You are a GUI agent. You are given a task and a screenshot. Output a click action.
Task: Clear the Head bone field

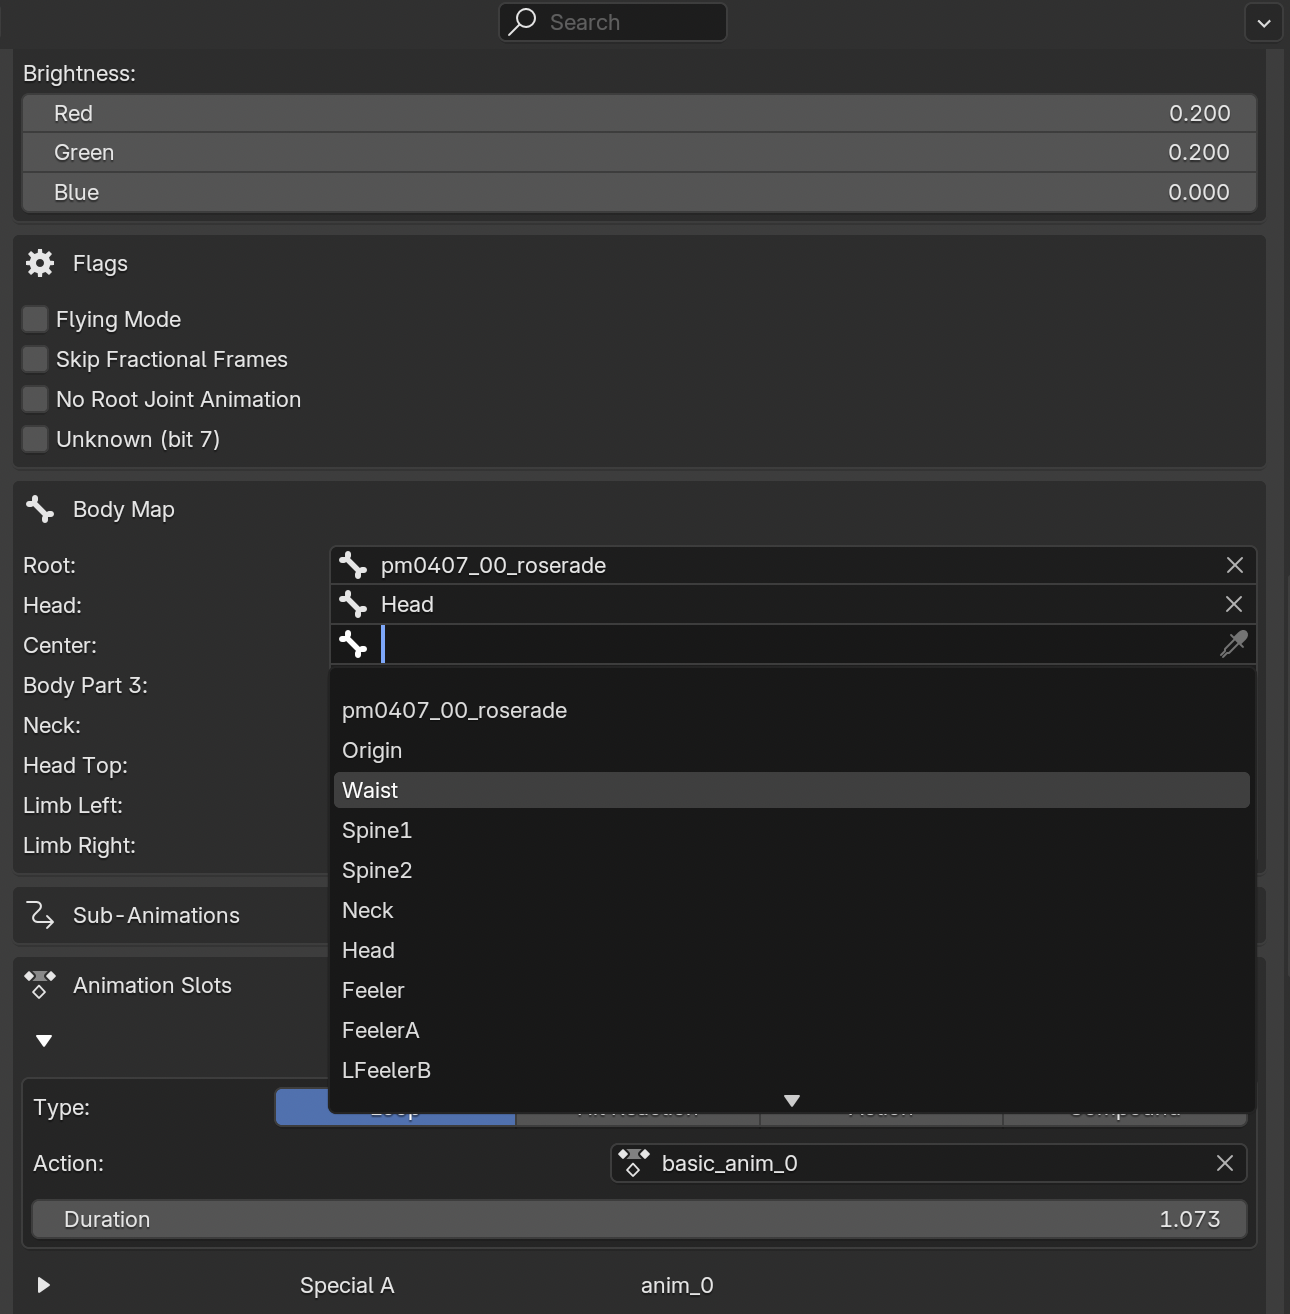click(x=1234, y=604)
